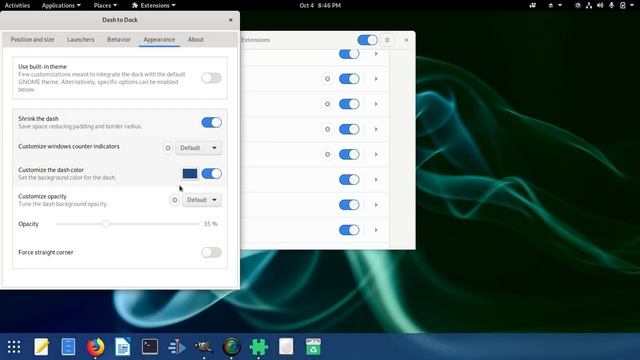This screenshot has height=360, width=640.
Task: Click the brightness sun icon in top bar
Action: coord(578,5)
